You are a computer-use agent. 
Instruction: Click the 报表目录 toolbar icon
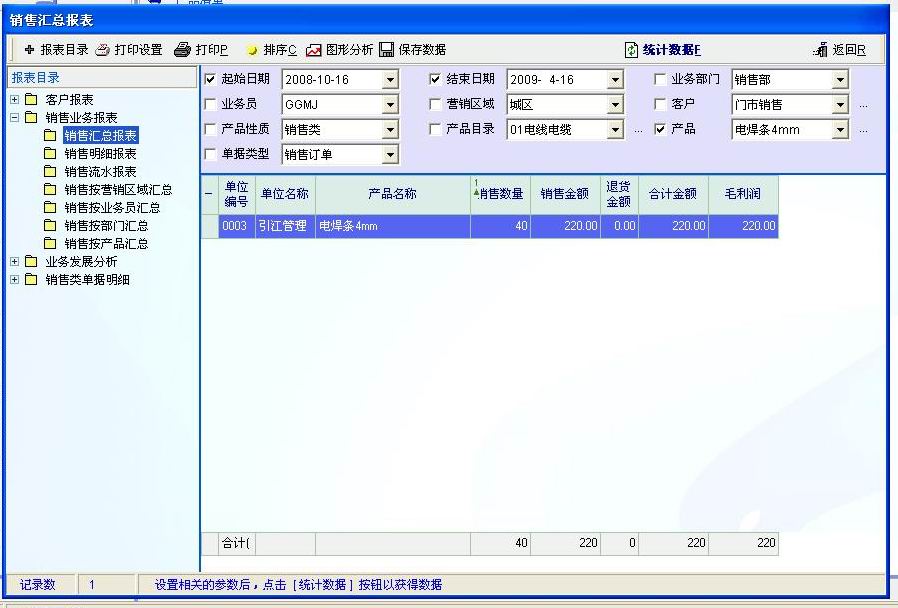[29, 50]
